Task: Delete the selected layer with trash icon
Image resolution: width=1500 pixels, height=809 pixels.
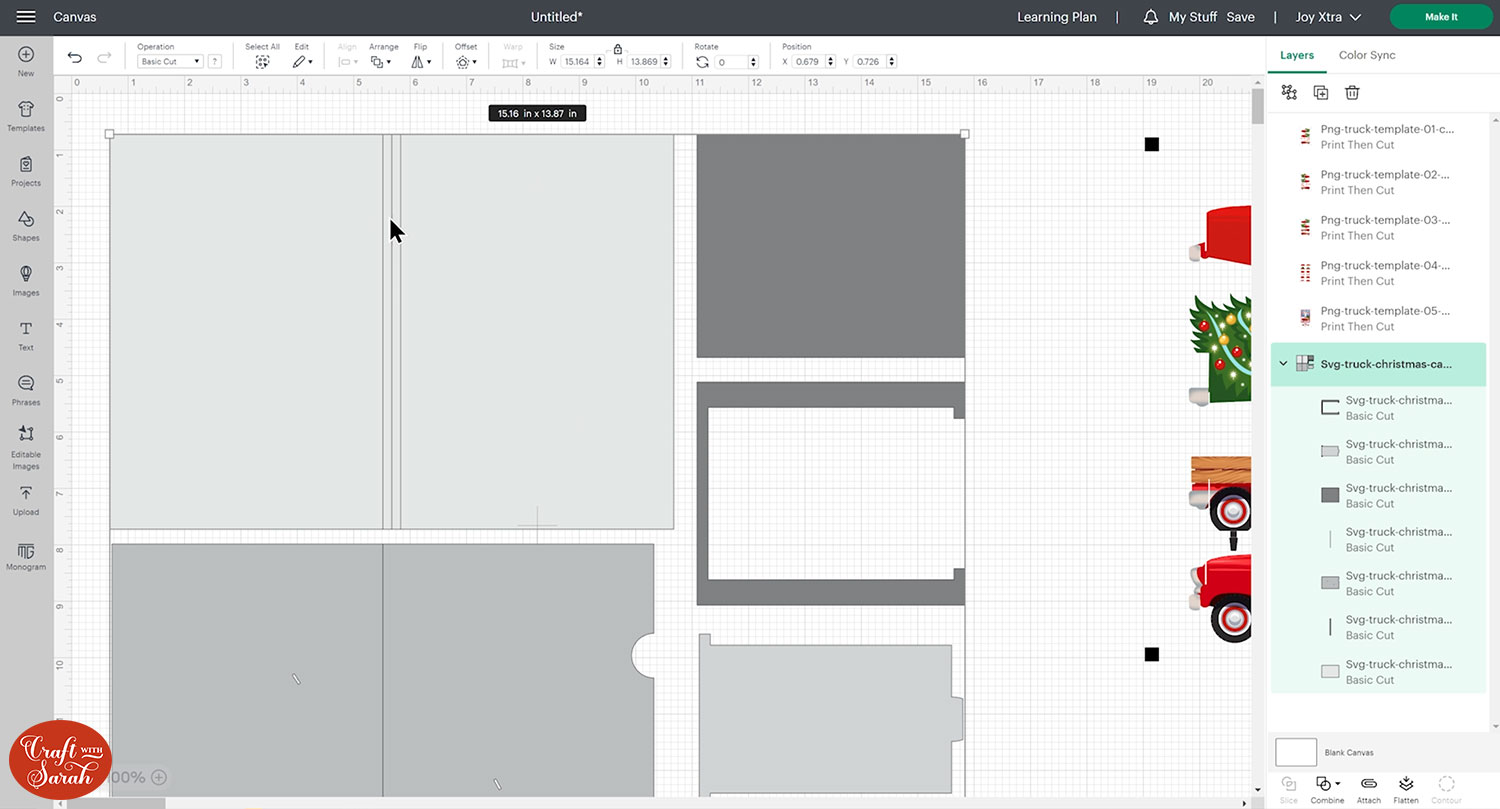Action: [1352, 92]
